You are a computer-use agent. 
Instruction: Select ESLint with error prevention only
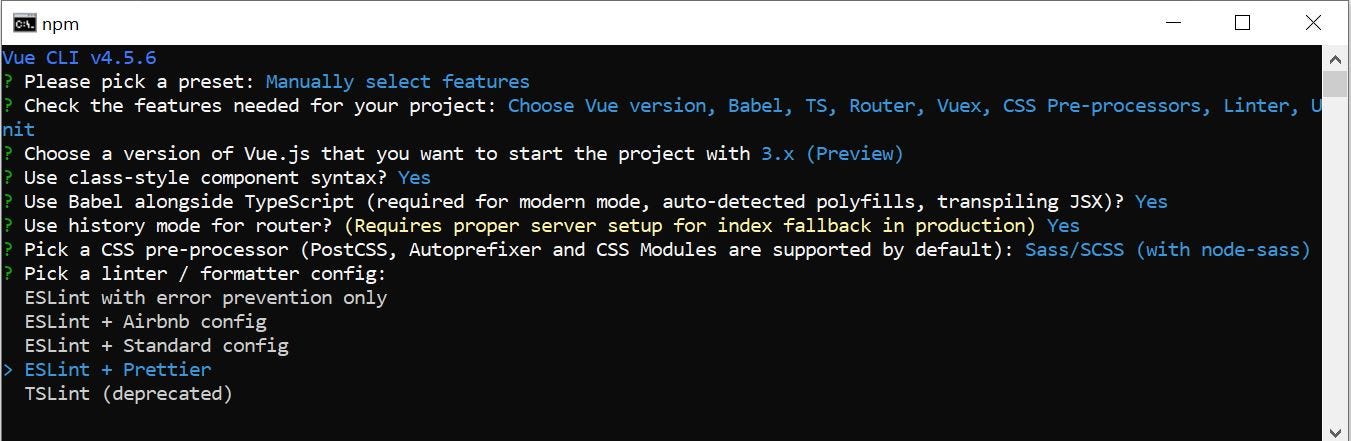point(206,297)
